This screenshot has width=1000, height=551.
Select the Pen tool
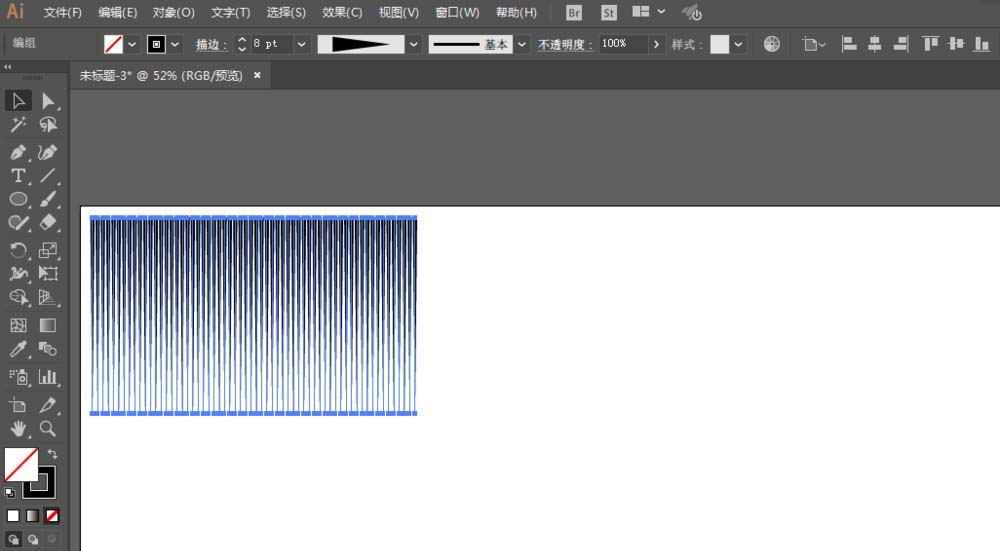click(x=18, y=152)
